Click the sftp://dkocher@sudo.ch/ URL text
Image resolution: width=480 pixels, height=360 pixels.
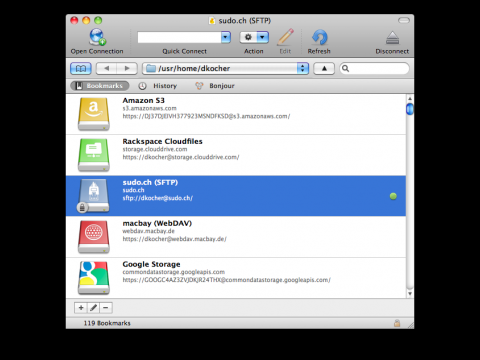158,198
